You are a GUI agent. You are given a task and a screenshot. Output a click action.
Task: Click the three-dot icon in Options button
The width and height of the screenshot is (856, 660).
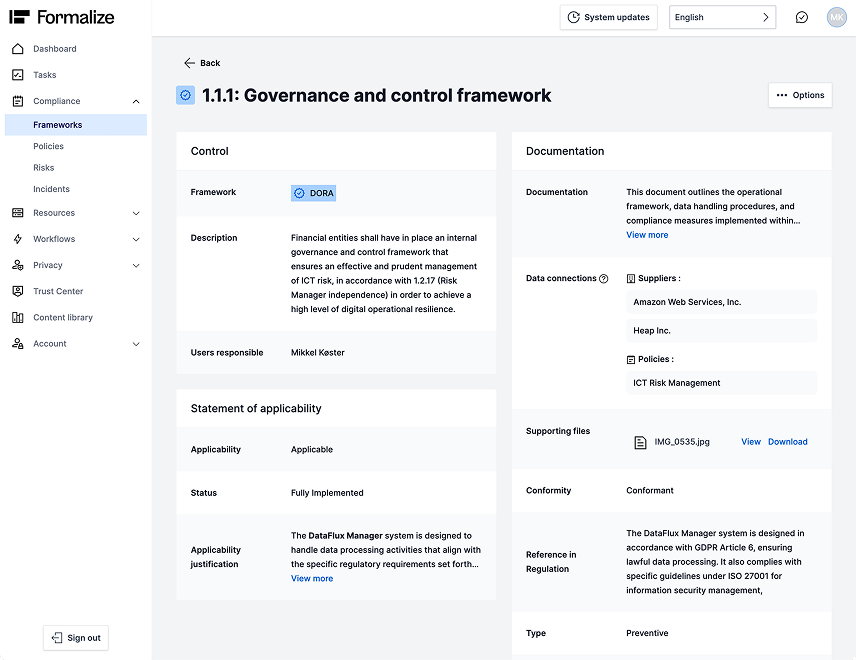click(782, 95)
